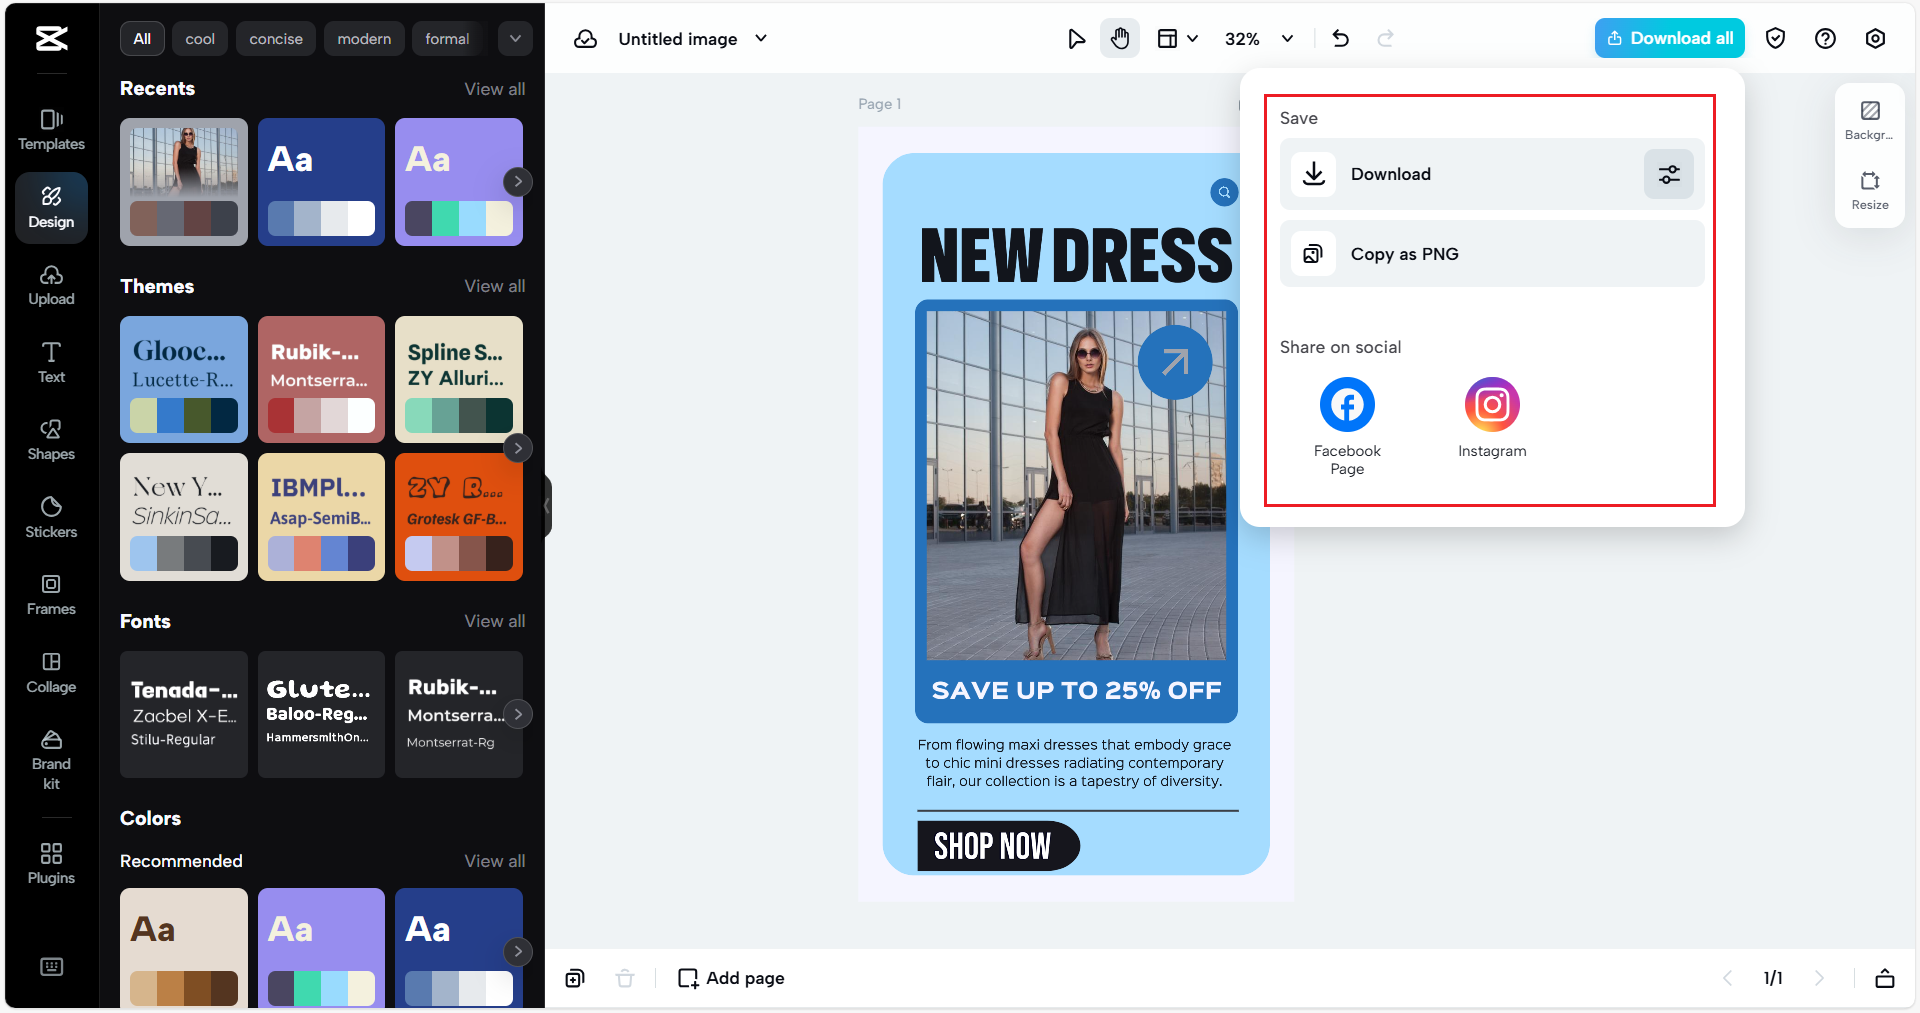The width and height of the screenshot is (1920, 1013).
Task: Select the Upload tool in the sidebar
Action: tap(51, 286)
